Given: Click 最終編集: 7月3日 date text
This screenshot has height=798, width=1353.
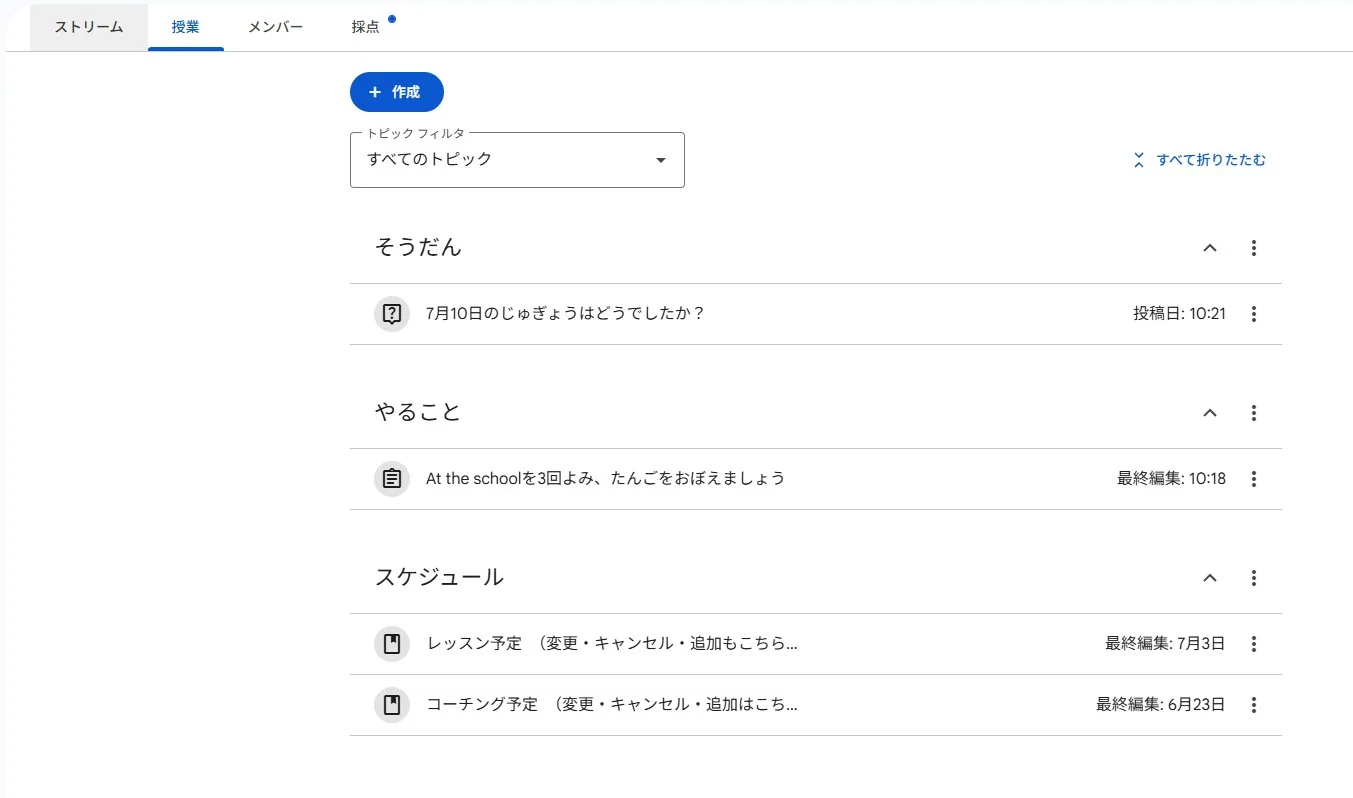Looking at the screenshot, I should pyautogui.click(x=1165, y=644).
